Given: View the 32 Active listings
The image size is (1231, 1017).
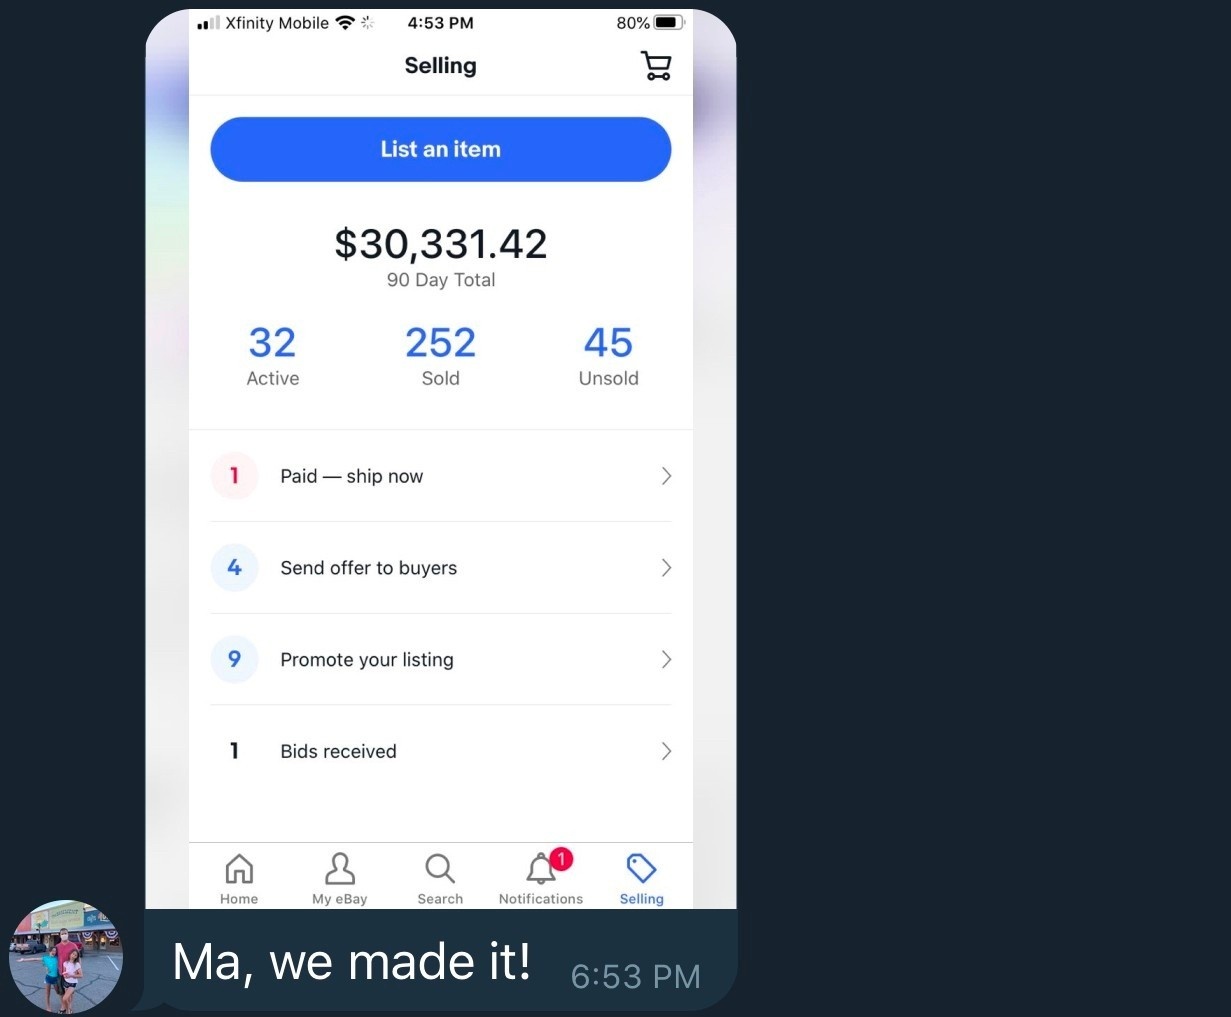Looking at the screenshot, I should [x=273, y=355].
